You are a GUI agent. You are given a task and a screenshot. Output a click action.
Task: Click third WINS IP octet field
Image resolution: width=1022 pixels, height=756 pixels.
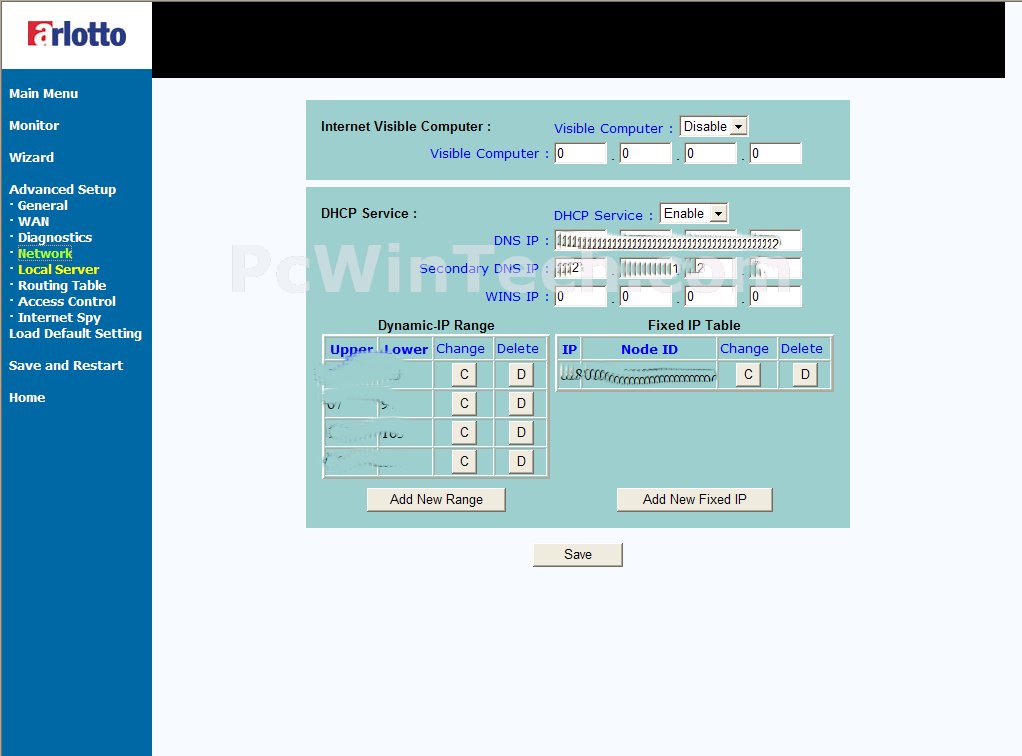710,297
